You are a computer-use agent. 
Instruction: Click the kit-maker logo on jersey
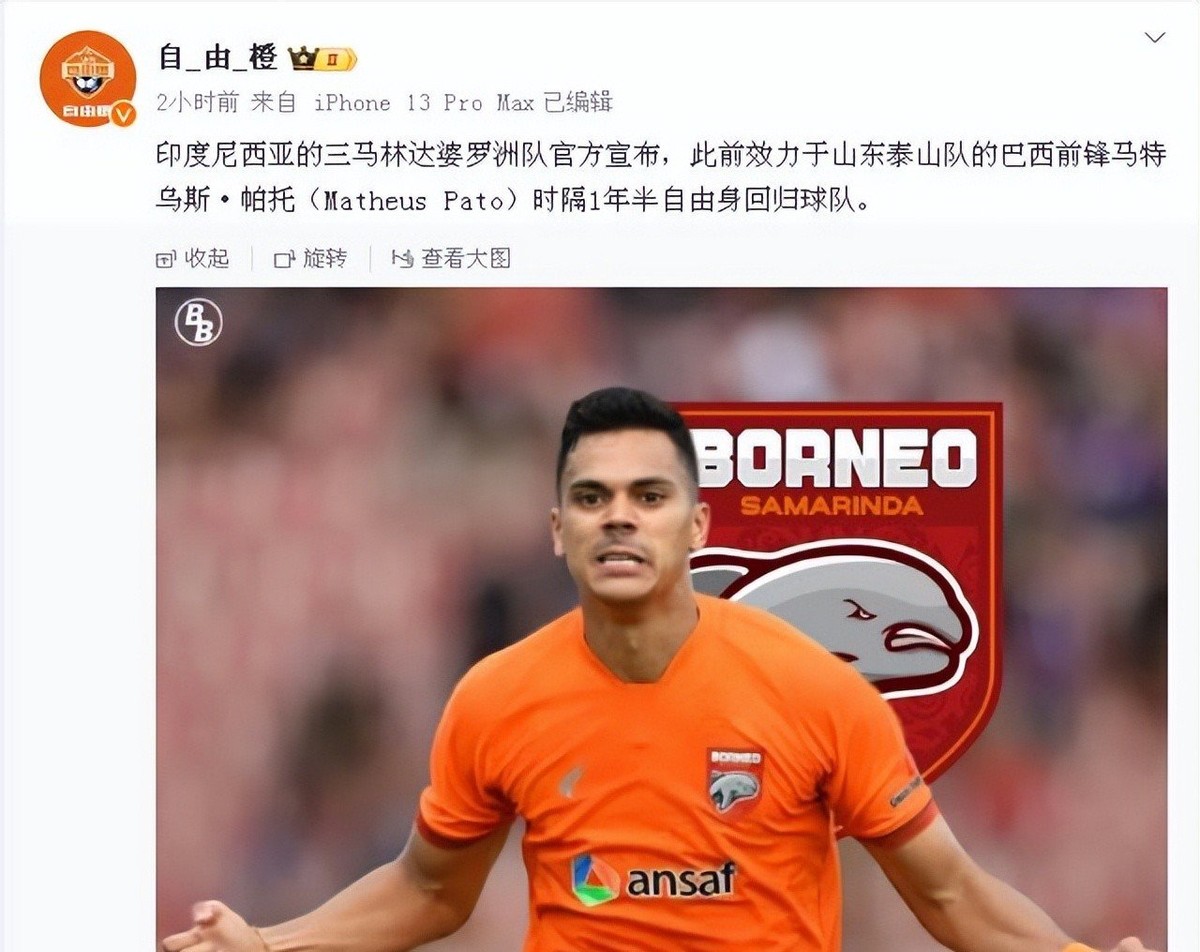click(571, 782)
